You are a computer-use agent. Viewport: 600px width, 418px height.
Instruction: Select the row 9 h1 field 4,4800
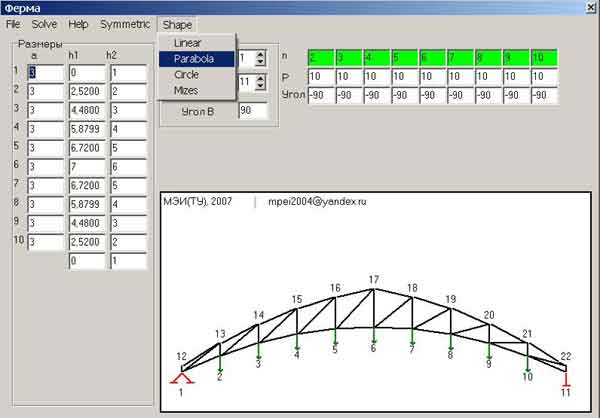pyautogui.click(x=87, y=223)
